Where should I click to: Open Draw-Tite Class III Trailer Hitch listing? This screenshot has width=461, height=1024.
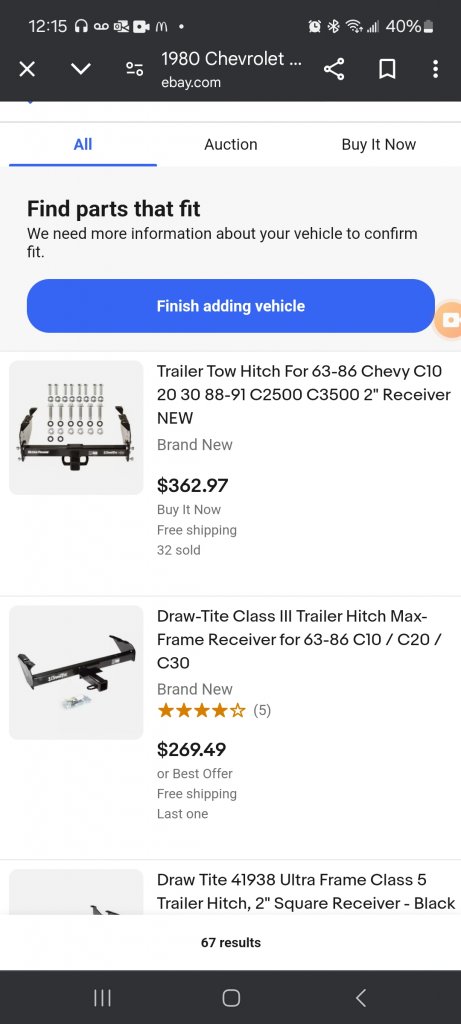click(x=300, y=639)
